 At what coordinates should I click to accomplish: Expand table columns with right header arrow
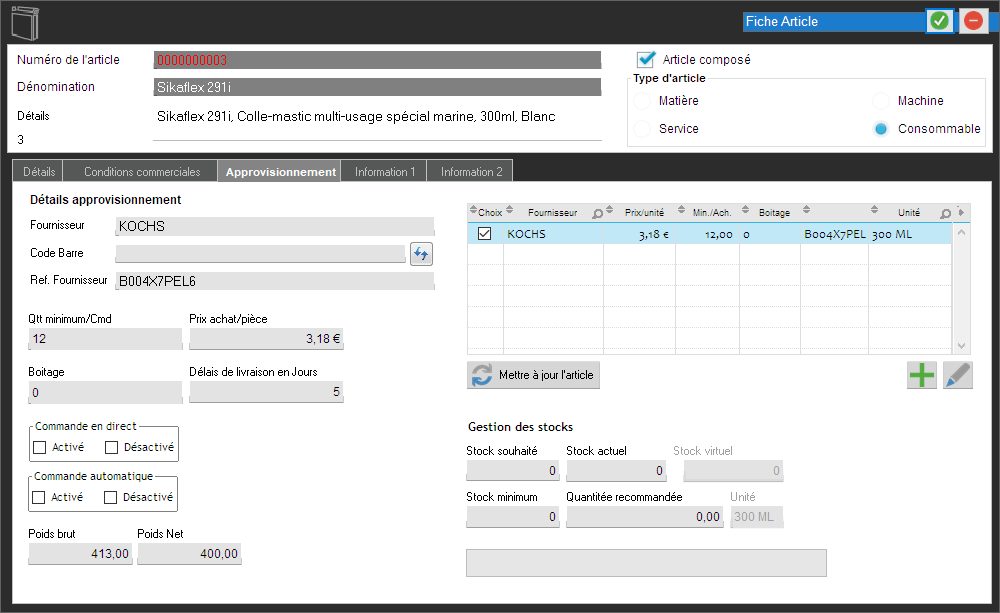coord(962,212)
